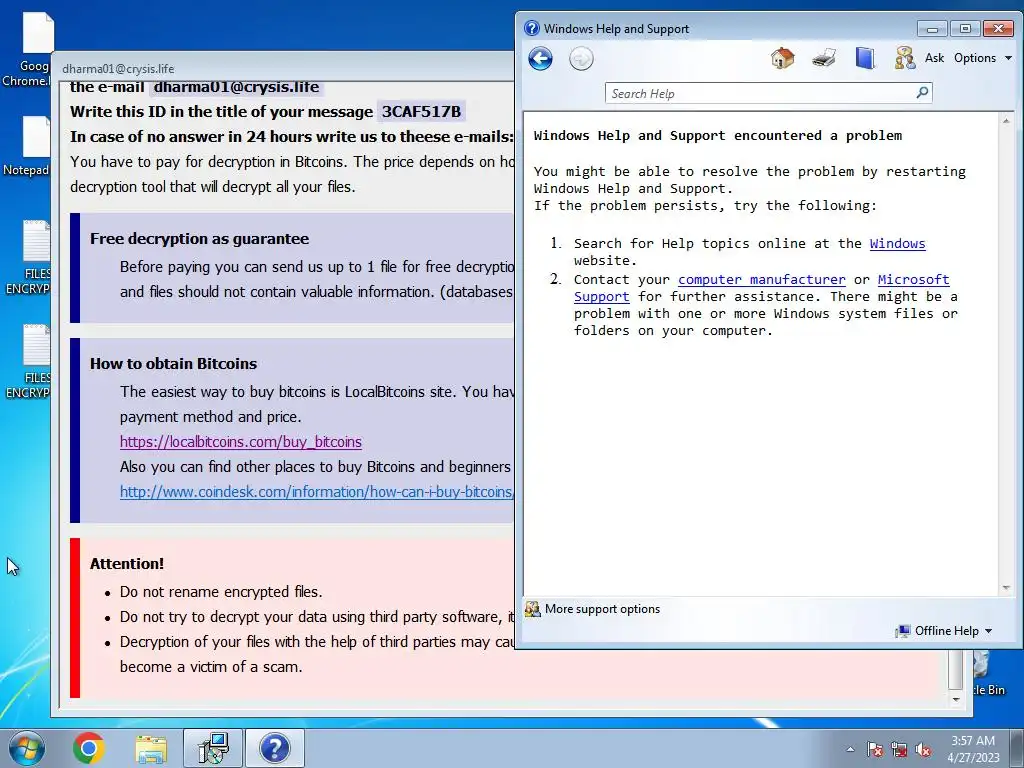The width and height of the screenshot is (1024, 768).
Task: Print the help topic using printer icon
Action: [x=824, y=58]
